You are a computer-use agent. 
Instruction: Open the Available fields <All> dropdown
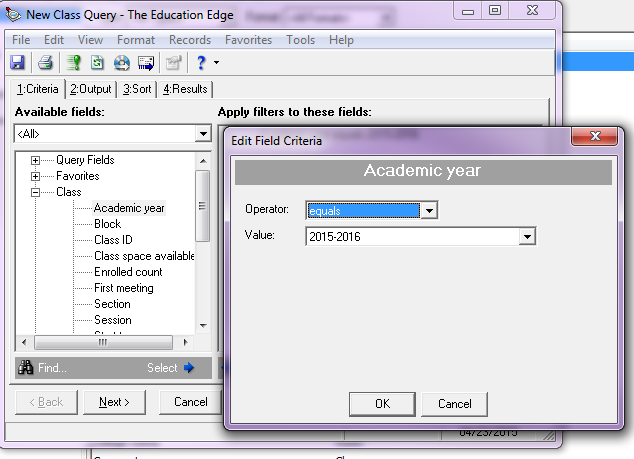[203, 133]
